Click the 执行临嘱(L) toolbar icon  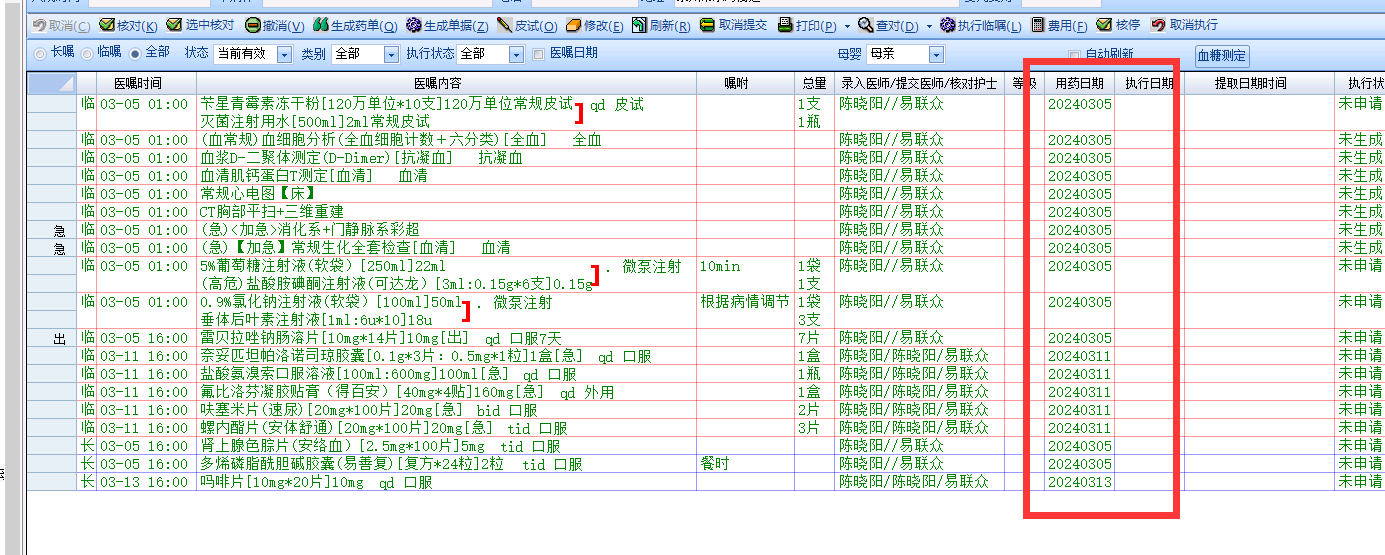click(x=948, y=25)
